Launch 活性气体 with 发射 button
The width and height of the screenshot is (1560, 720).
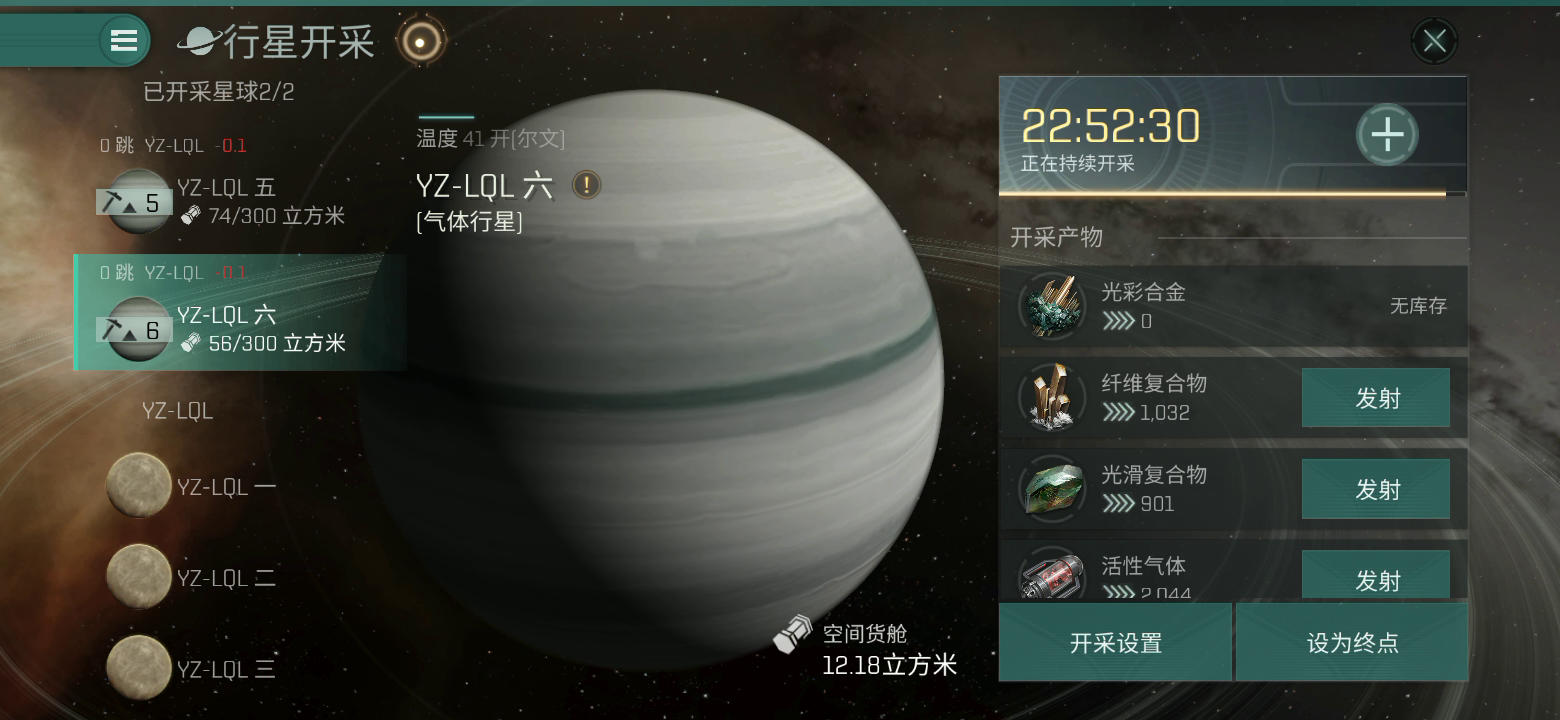(1376, 575)
